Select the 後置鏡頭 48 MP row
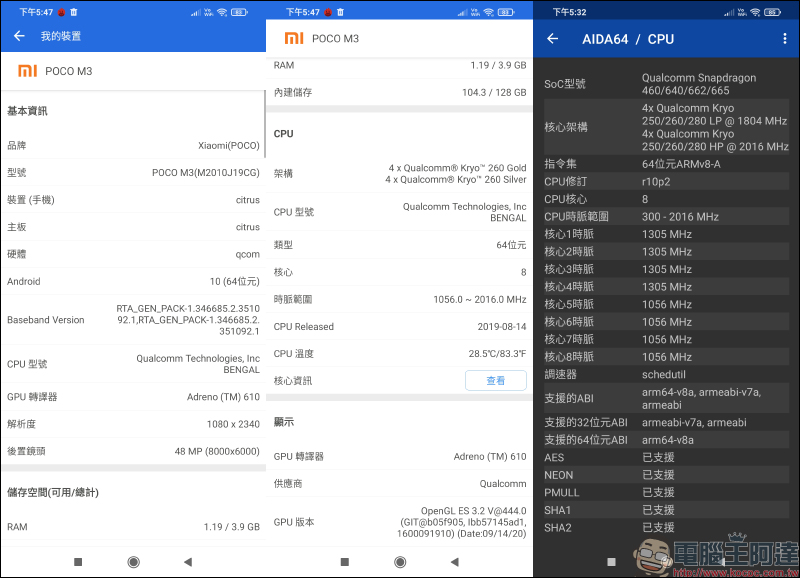Viewport: 800px width, 578px height. [x=133, y=450]
